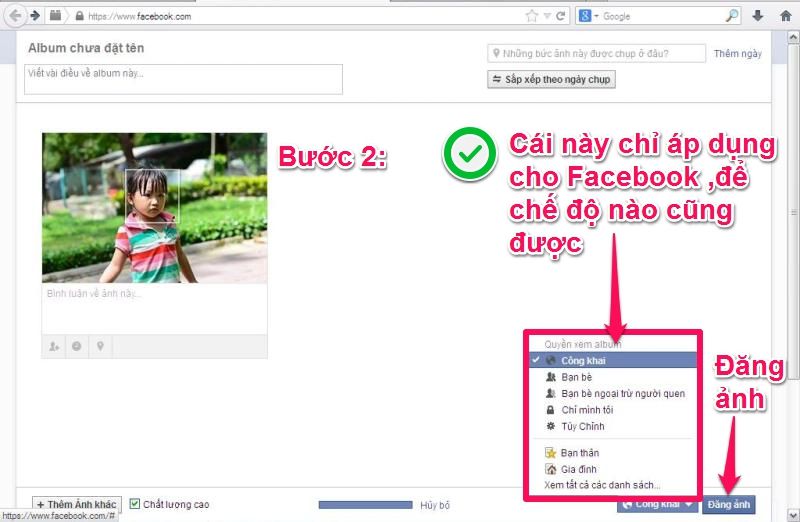The image size is (800, 522).
Task: Click the 'Hủy bỏ' cancel link
Action: click(x=435, y=505)
